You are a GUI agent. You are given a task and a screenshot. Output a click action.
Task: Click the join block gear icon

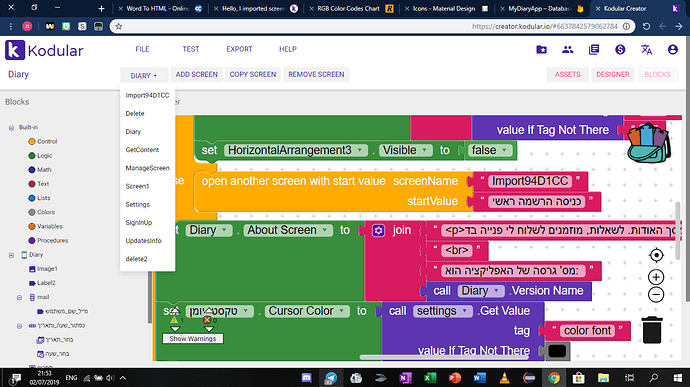tap(378, 230)
